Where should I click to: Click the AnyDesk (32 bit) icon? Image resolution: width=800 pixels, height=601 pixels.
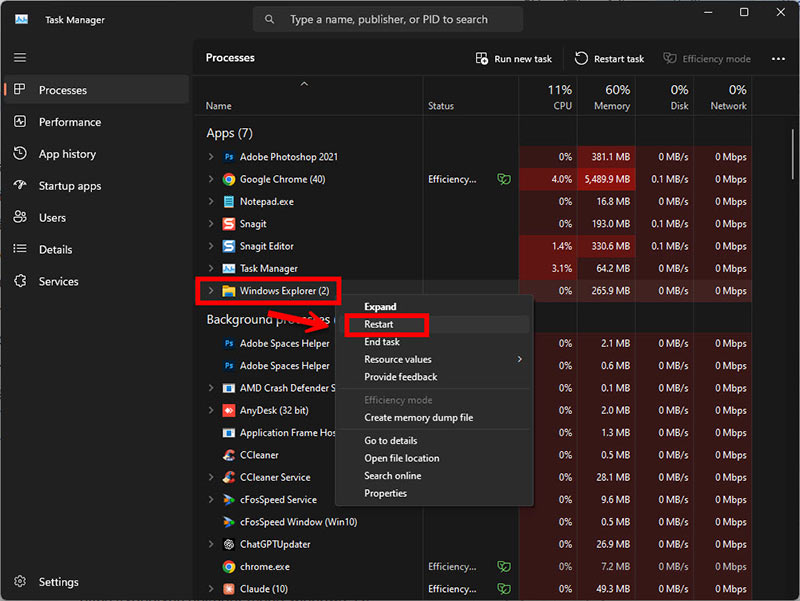[x=229, y=410]
